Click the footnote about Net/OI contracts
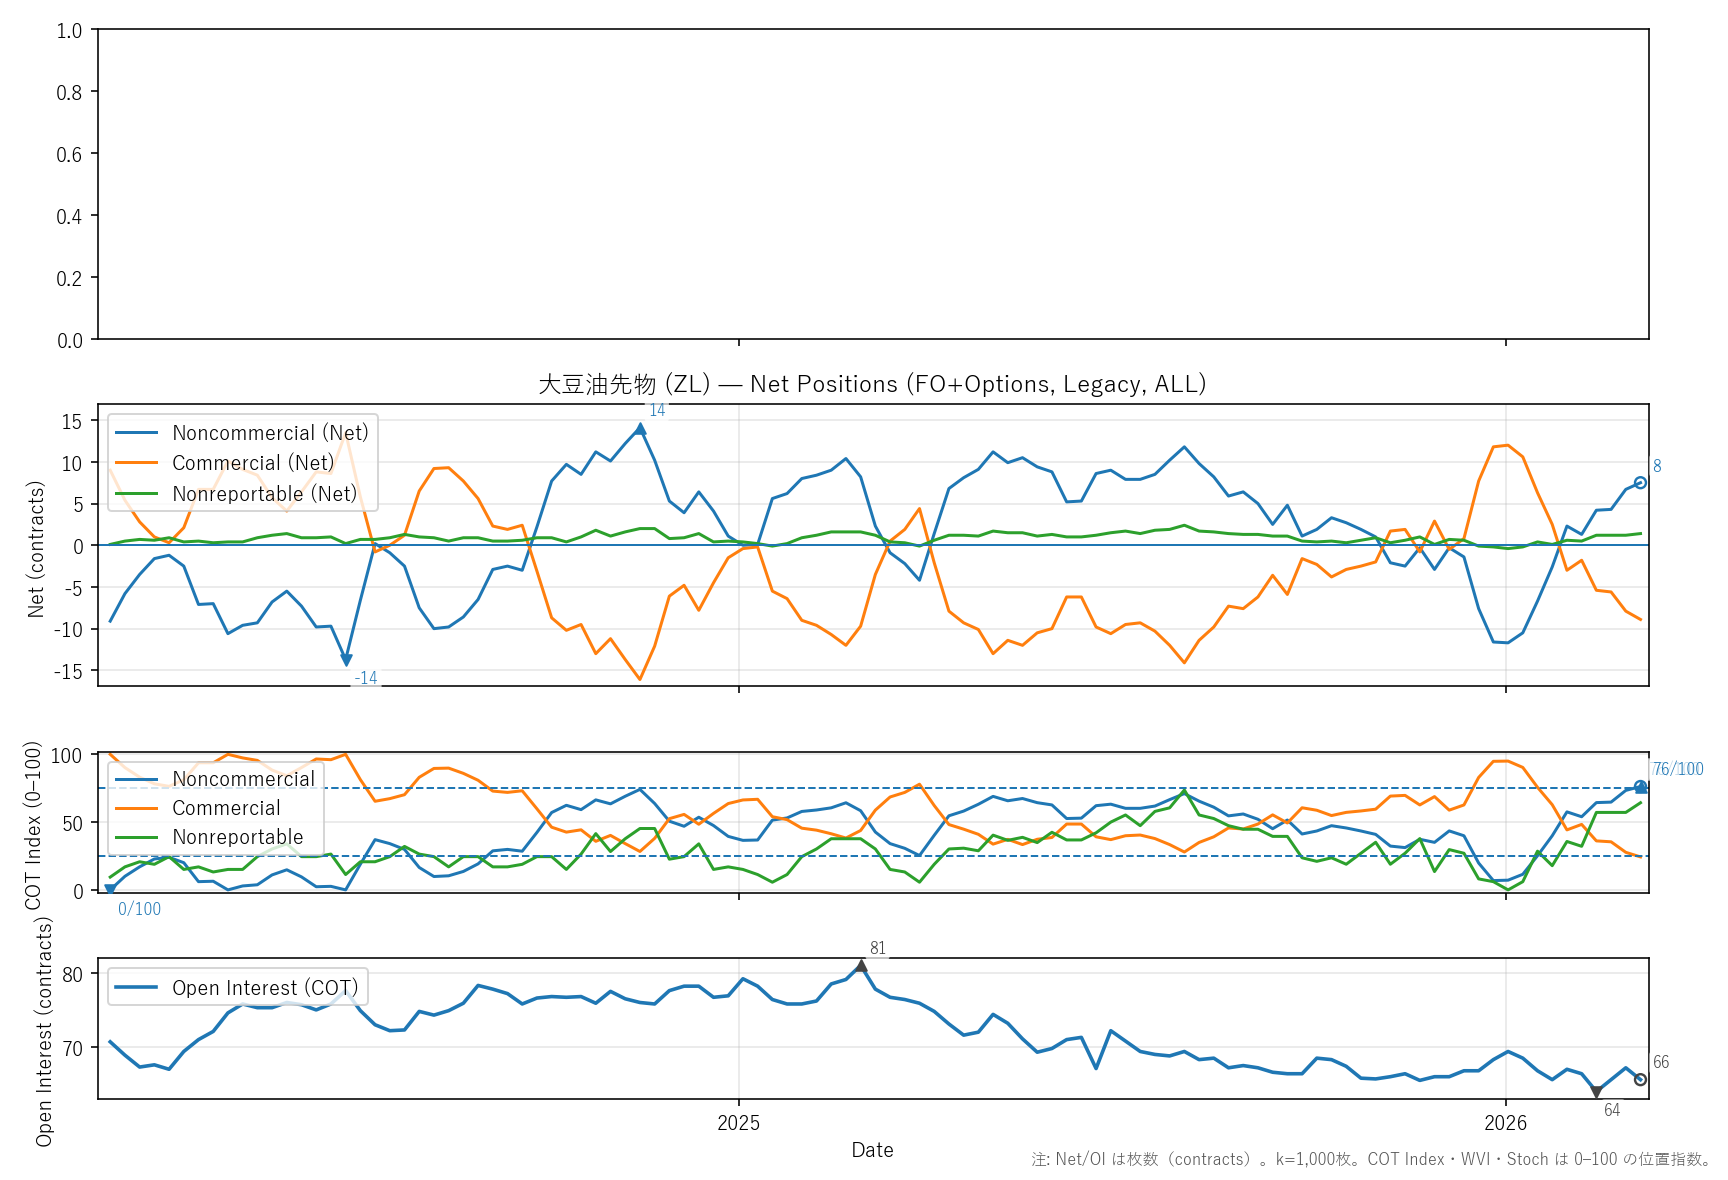Image resolution: width=1728 pixels, height=1180 pixels. pos(1371,1160)
